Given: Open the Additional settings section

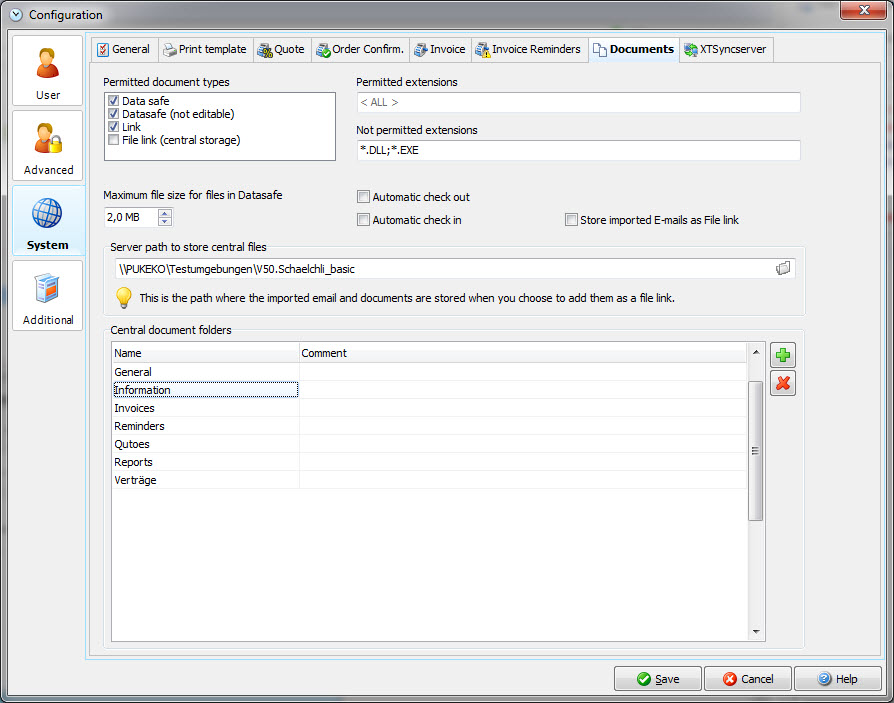Looking at the screenshot, I should tap(48, 296).
